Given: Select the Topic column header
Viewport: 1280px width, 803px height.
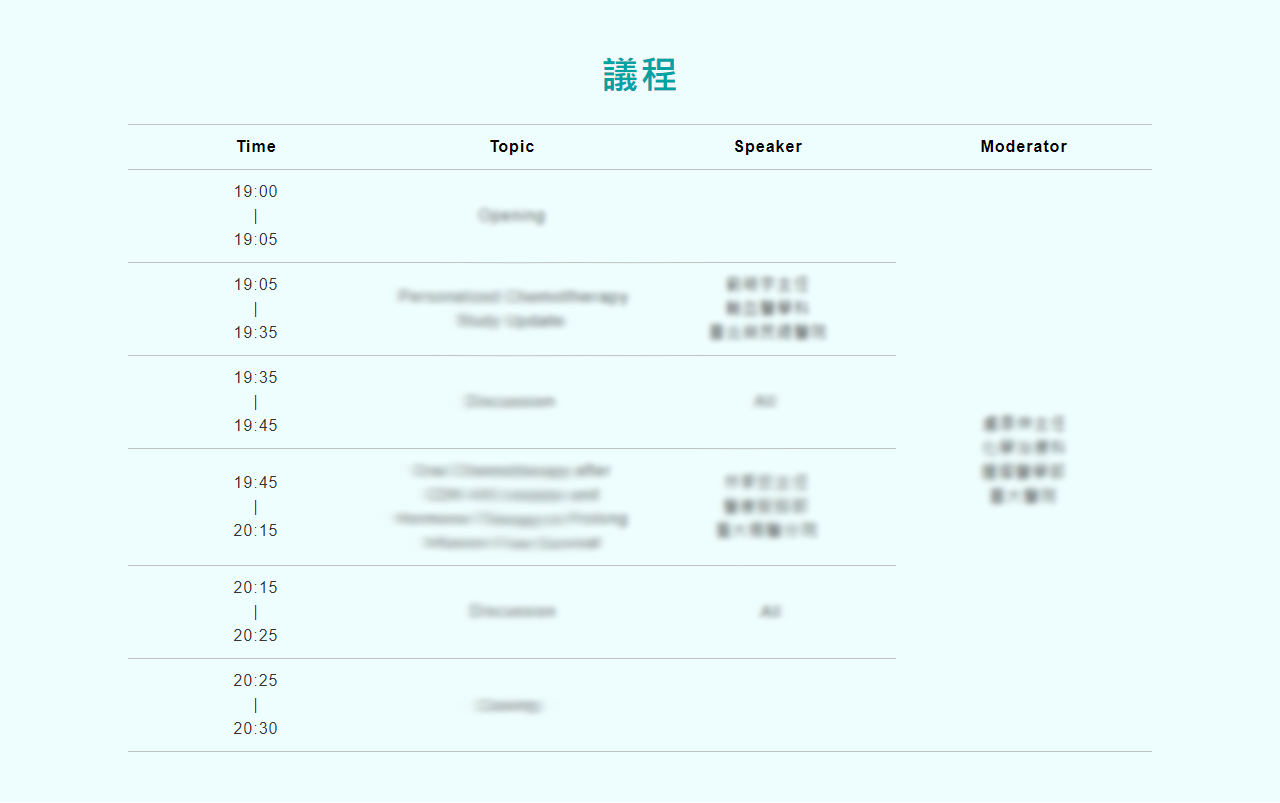Looking at the screenshot, I should click(512, 146).
